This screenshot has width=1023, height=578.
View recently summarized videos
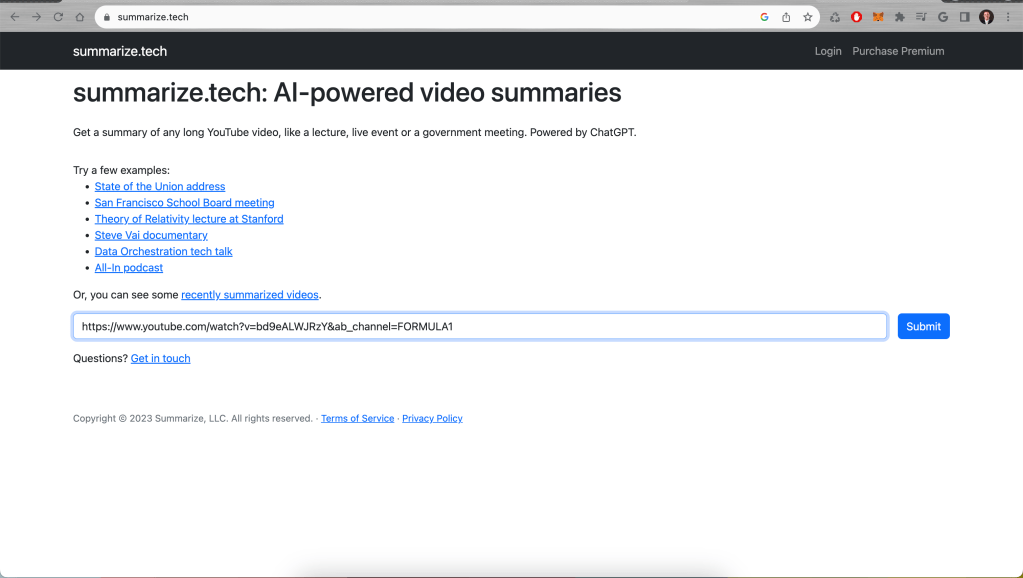(x=250, y=295)
